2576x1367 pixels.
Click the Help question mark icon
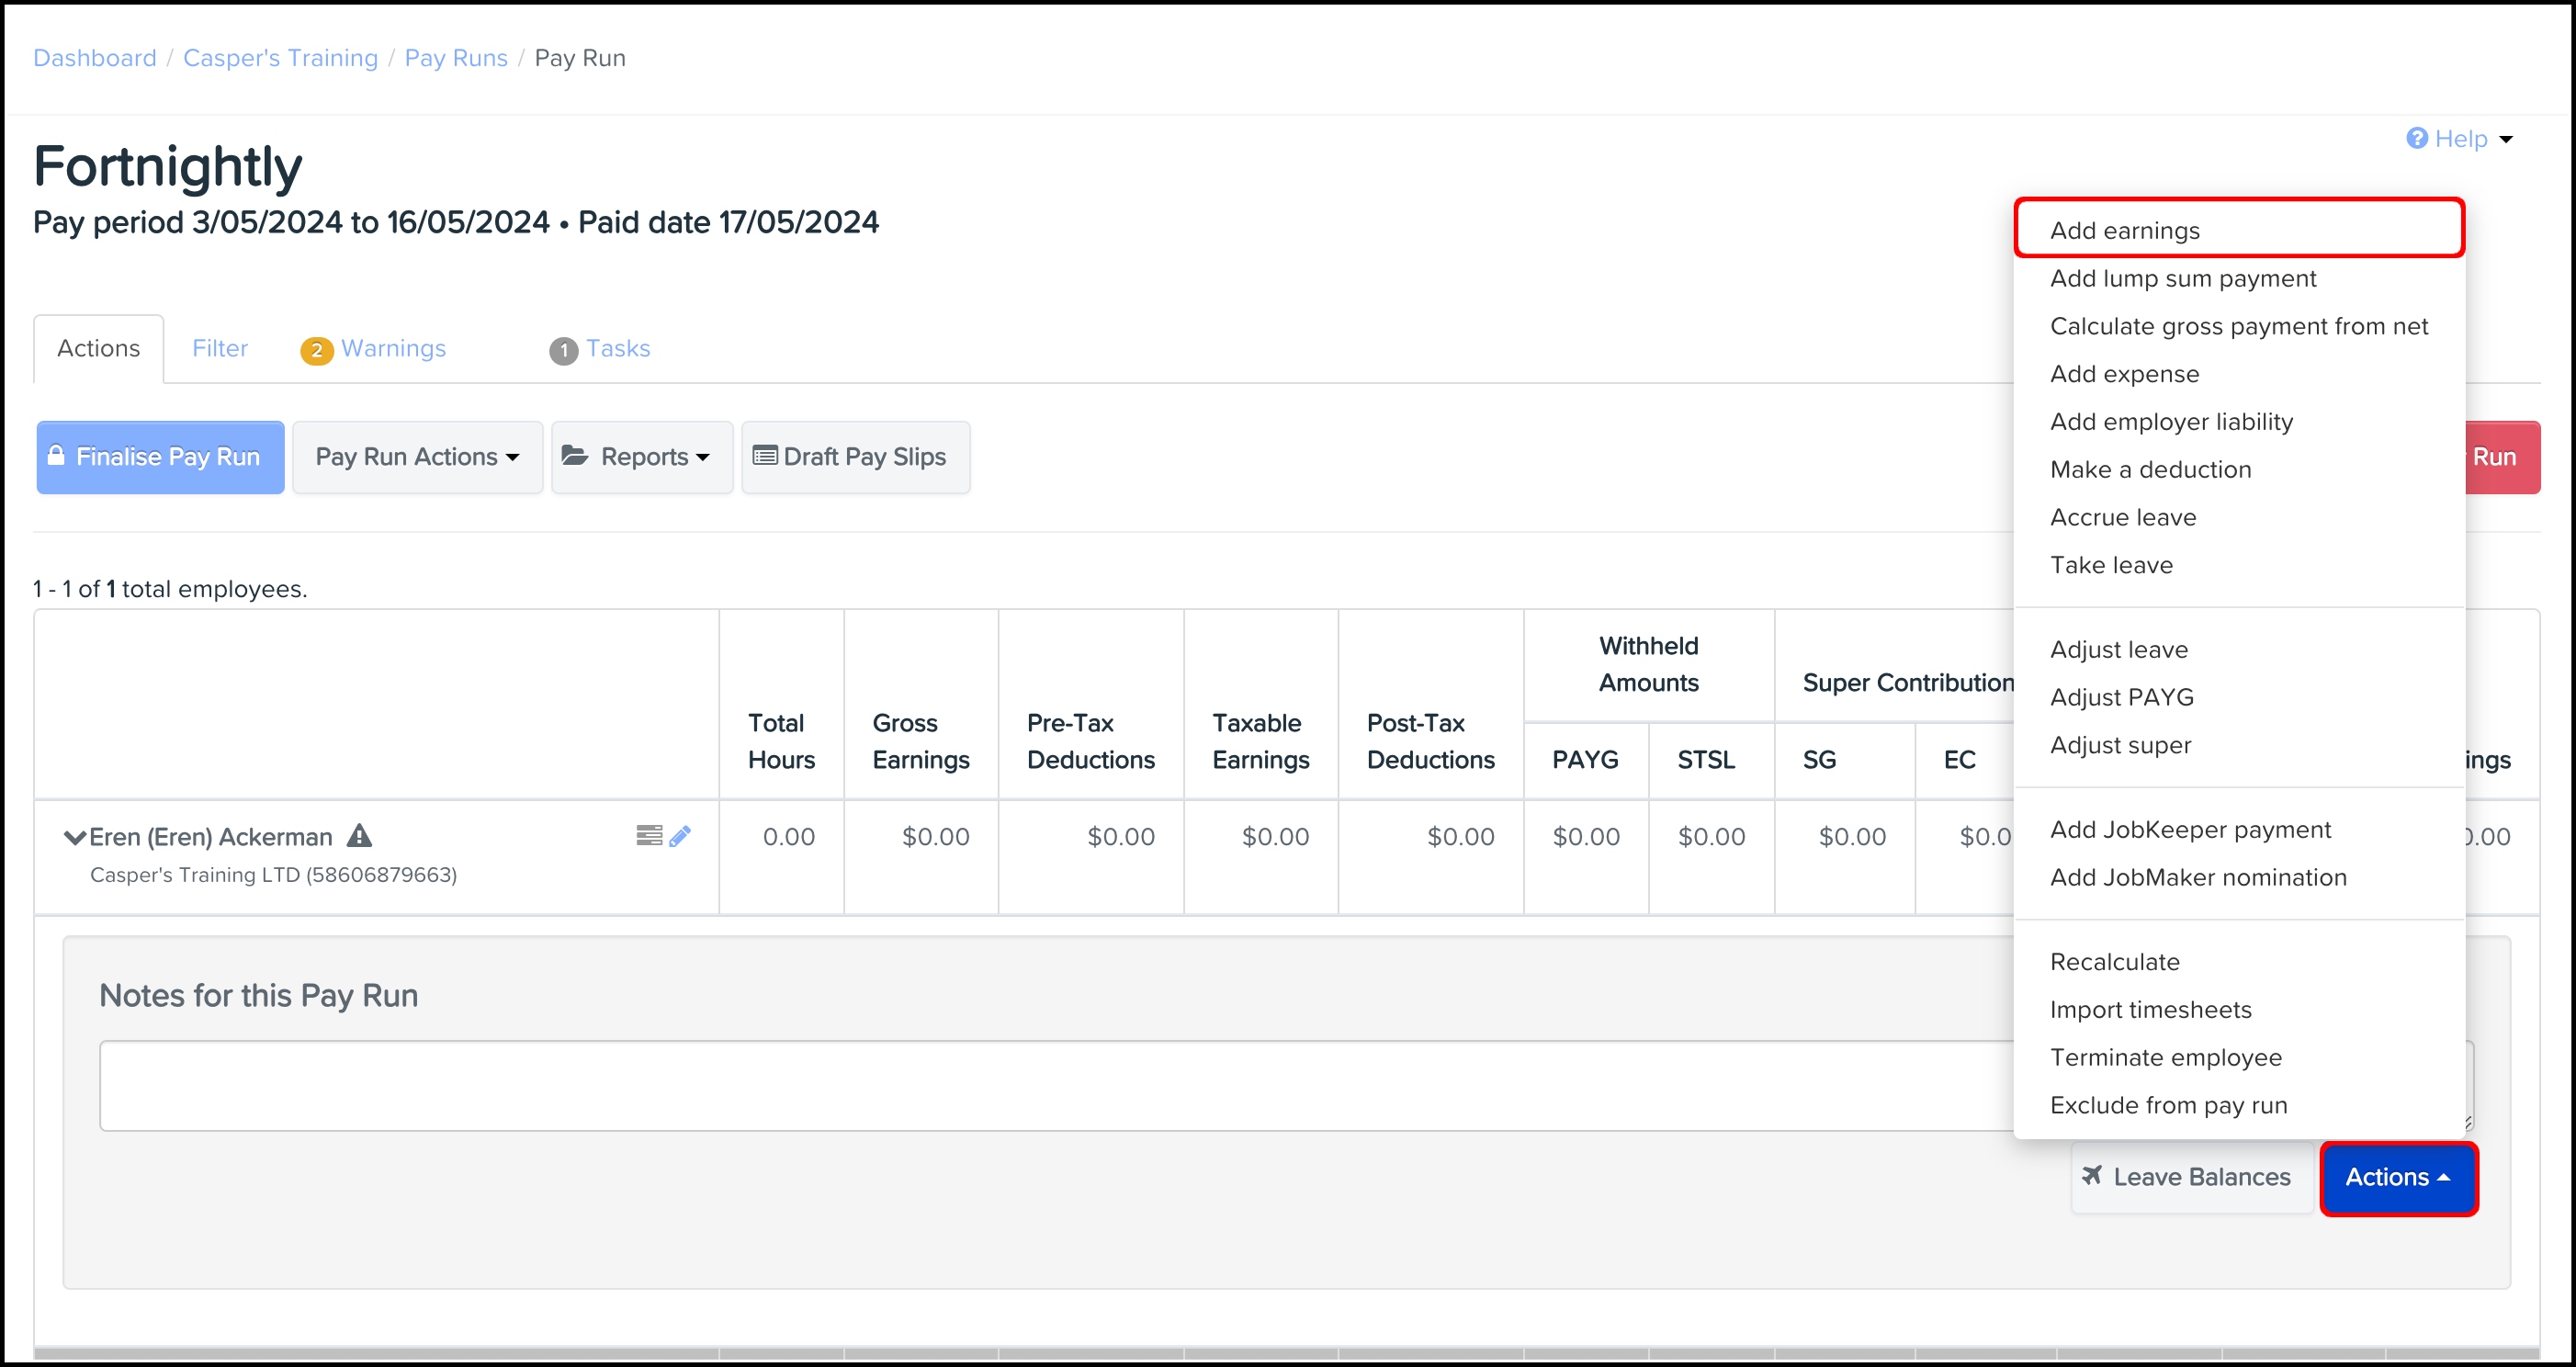(x=2416, y=138)
